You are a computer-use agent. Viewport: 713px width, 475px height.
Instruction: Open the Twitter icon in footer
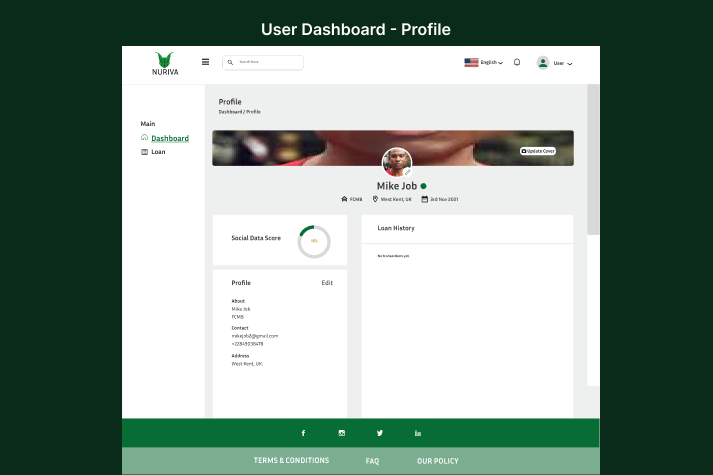click(x=380, y=433)
